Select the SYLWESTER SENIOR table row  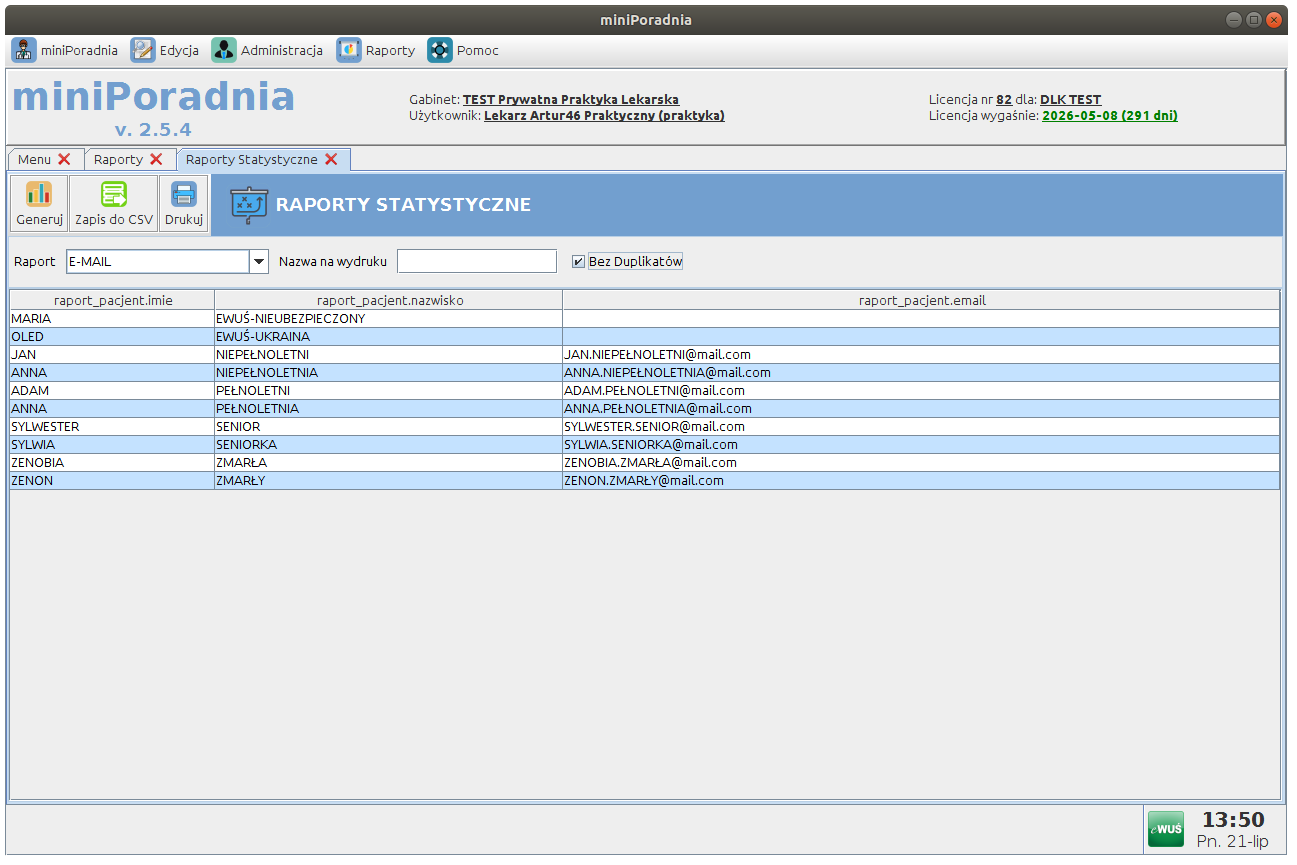click(x=300, y=427)
